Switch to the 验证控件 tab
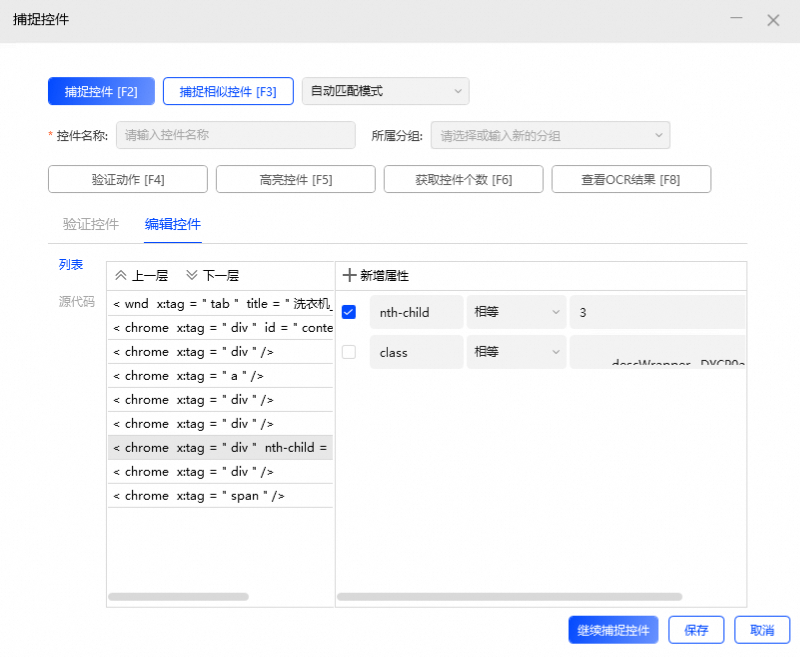Viewport: 800px width, 657px height. [91, 224]
